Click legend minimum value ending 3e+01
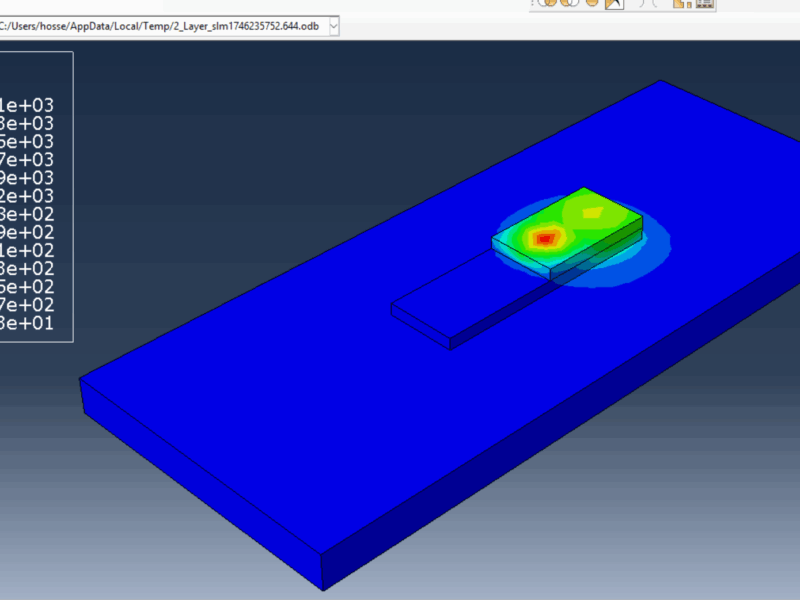 click(x=27, y=323)
